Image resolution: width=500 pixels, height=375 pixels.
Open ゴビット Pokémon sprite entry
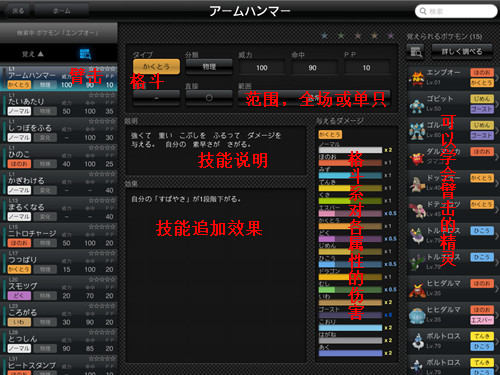(416, 105)
